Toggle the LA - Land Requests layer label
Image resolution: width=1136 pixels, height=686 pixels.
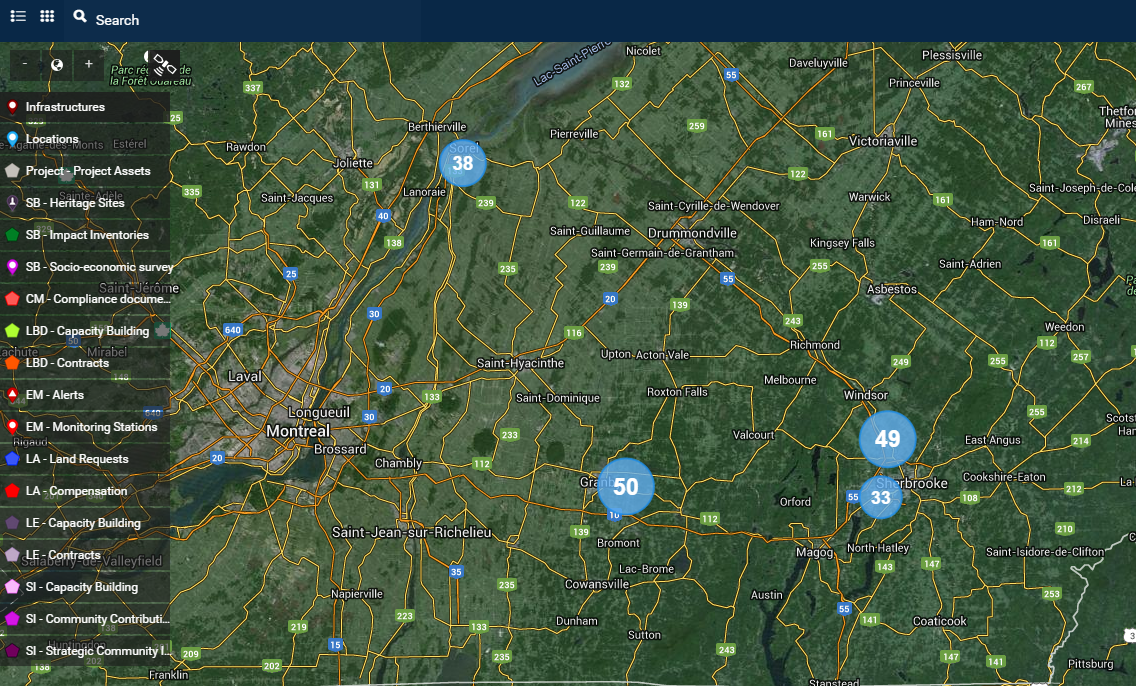77,459
